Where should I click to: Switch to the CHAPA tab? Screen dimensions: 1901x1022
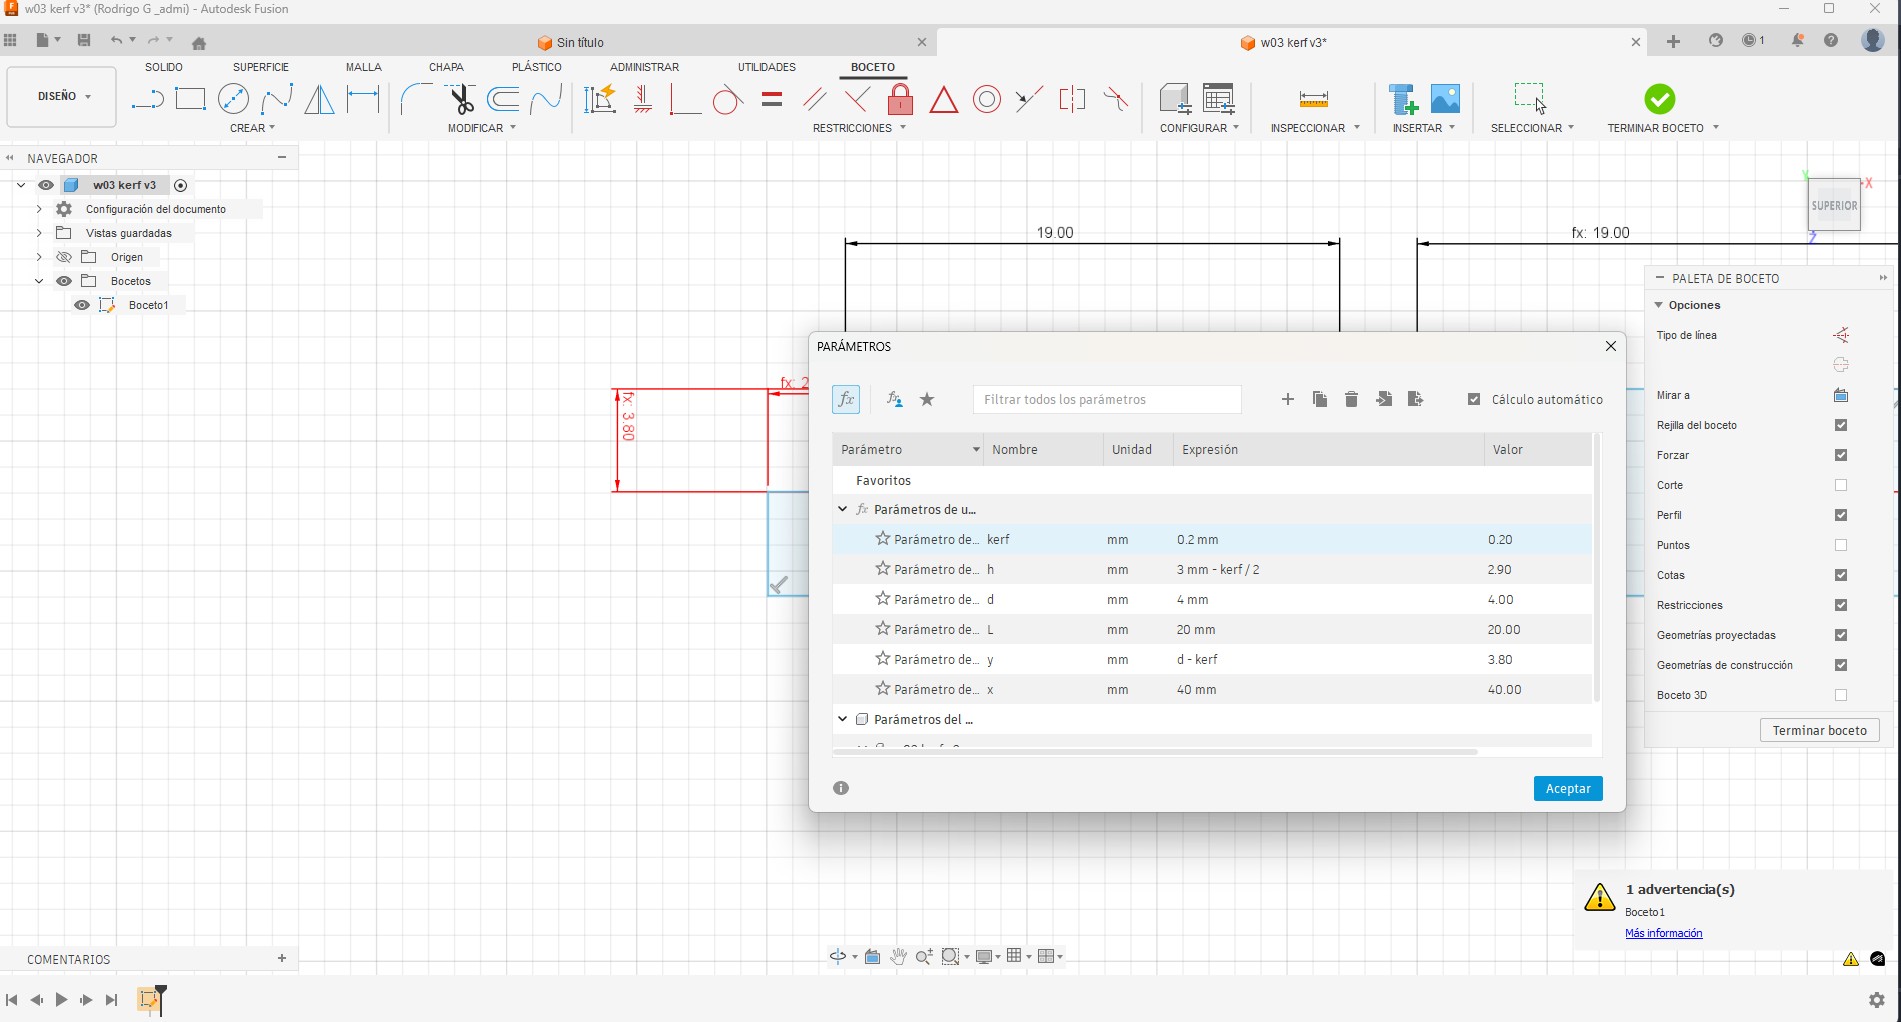[446, 67]
